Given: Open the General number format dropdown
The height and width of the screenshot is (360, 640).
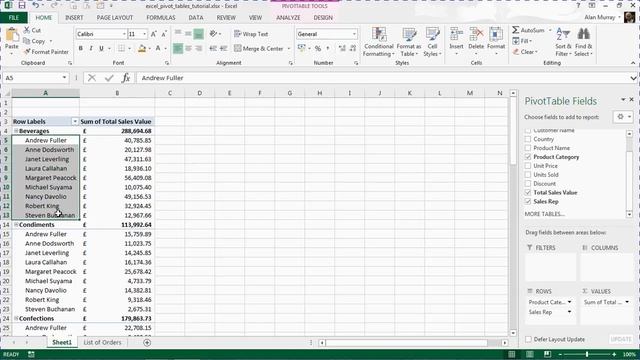Looking at the screenshot, I should tap(354, 34).
